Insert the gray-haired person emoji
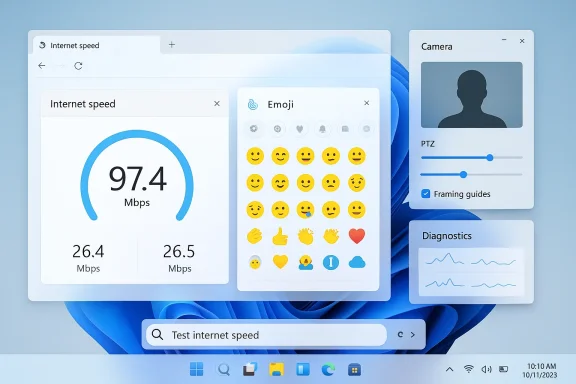 (255, 262)
